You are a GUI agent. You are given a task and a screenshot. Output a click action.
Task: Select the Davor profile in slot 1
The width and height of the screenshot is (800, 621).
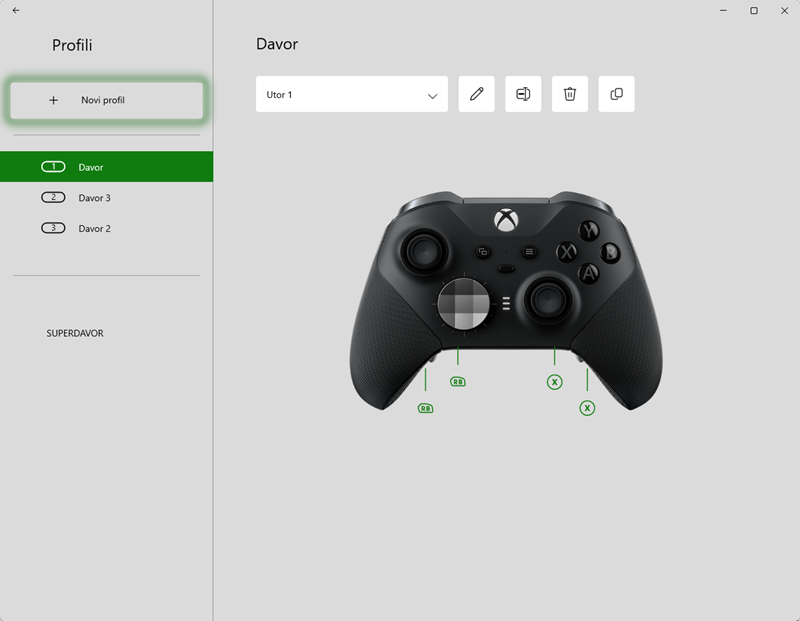coord(107,167)
